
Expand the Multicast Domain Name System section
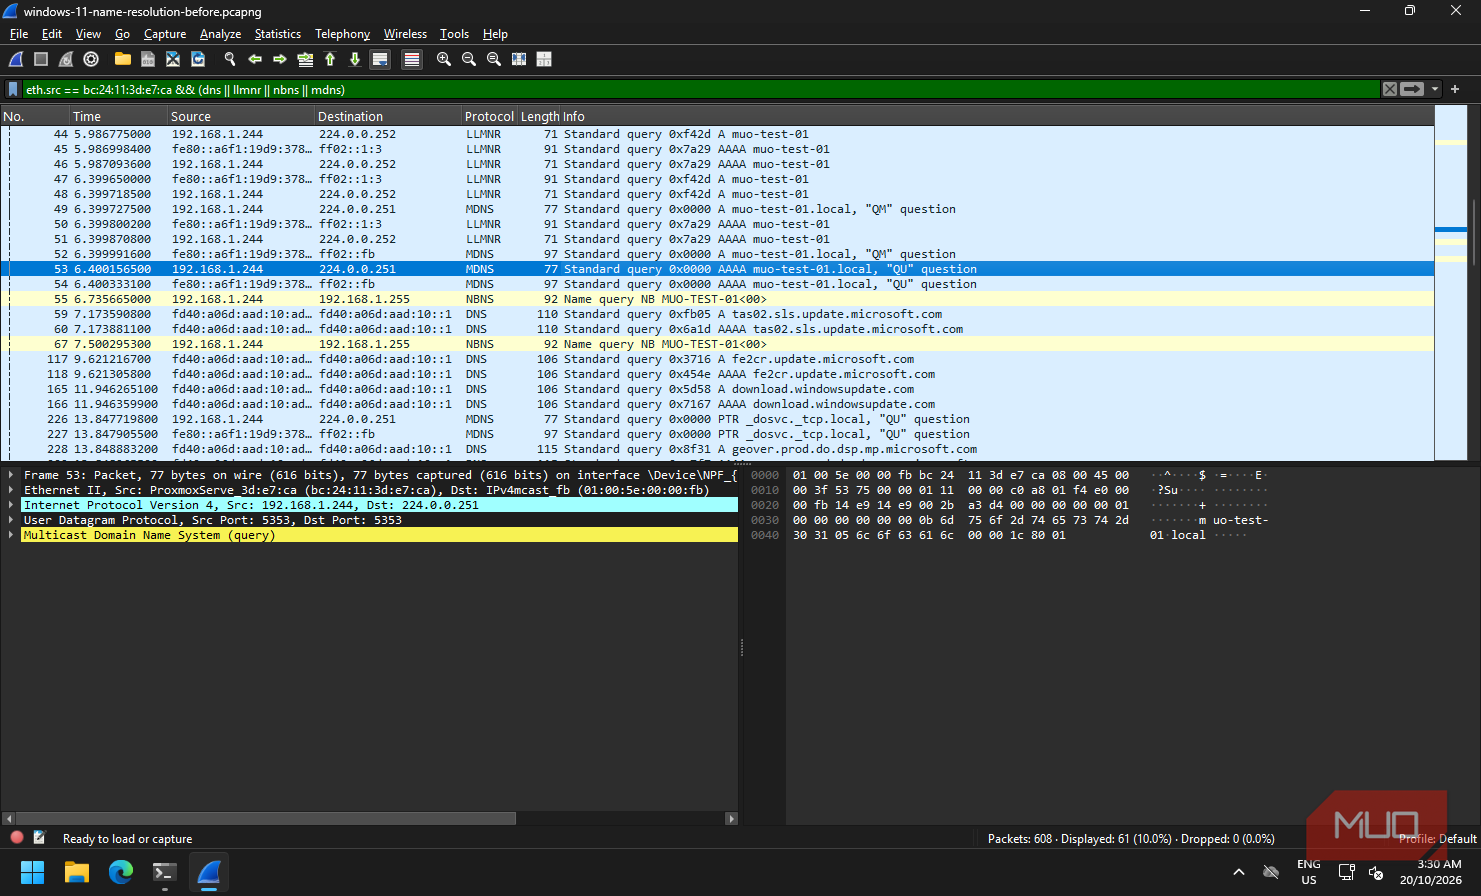[11, 535]
